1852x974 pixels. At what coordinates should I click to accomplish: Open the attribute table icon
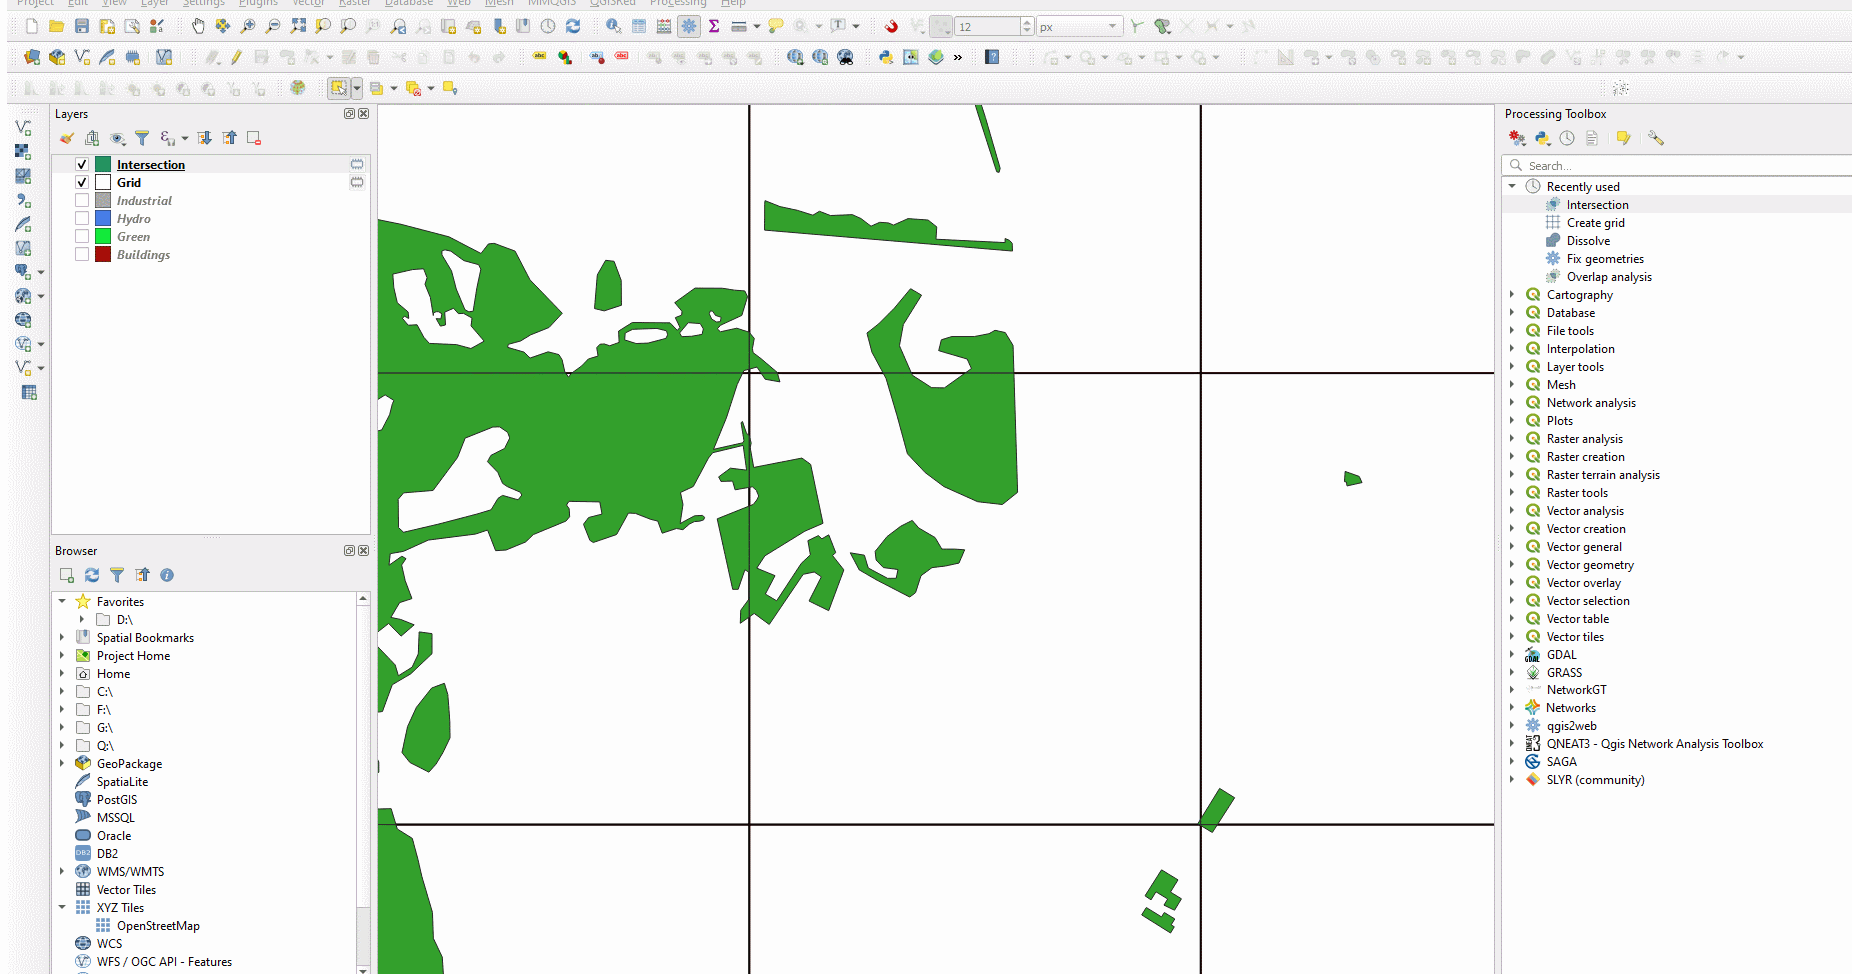click(x=639, y=26)
